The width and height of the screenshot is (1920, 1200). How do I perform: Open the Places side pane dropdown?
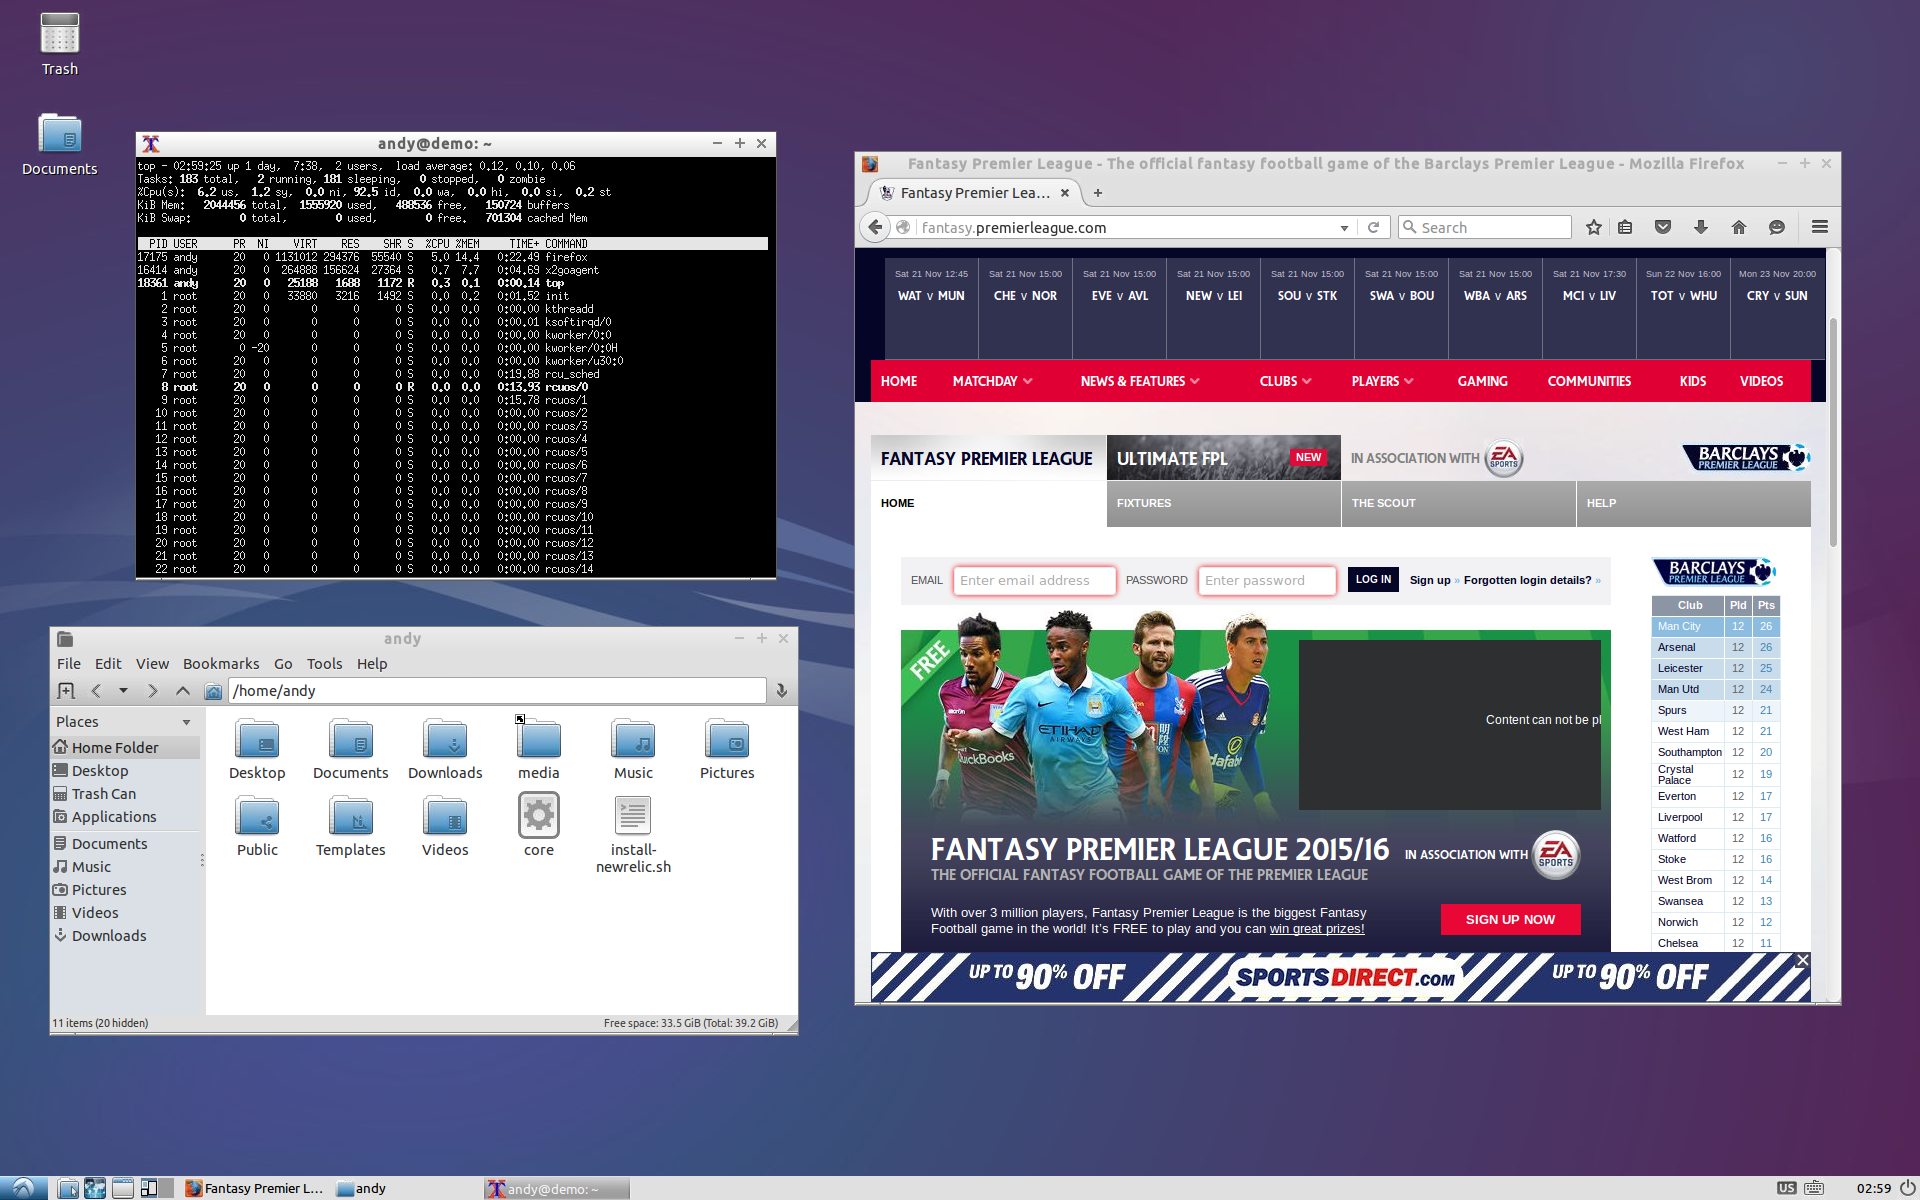click(x=186, y=722)
